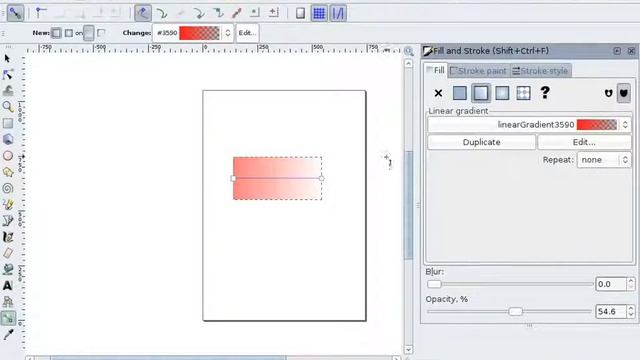Choose flat color fill
The height and width of the screenshot is (360, 640).
(460, 93)
